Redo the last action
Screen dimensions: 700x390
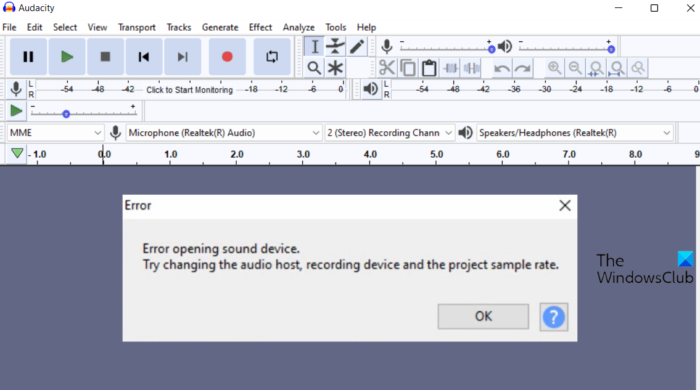click(523, 68)
